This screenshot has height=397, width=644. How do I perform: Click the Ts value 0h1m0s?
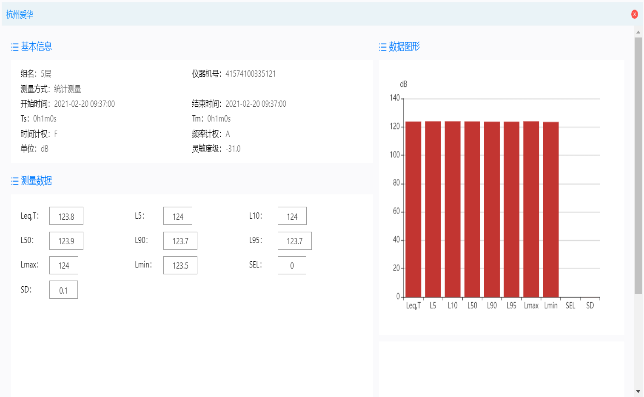(x=44, y=119)
